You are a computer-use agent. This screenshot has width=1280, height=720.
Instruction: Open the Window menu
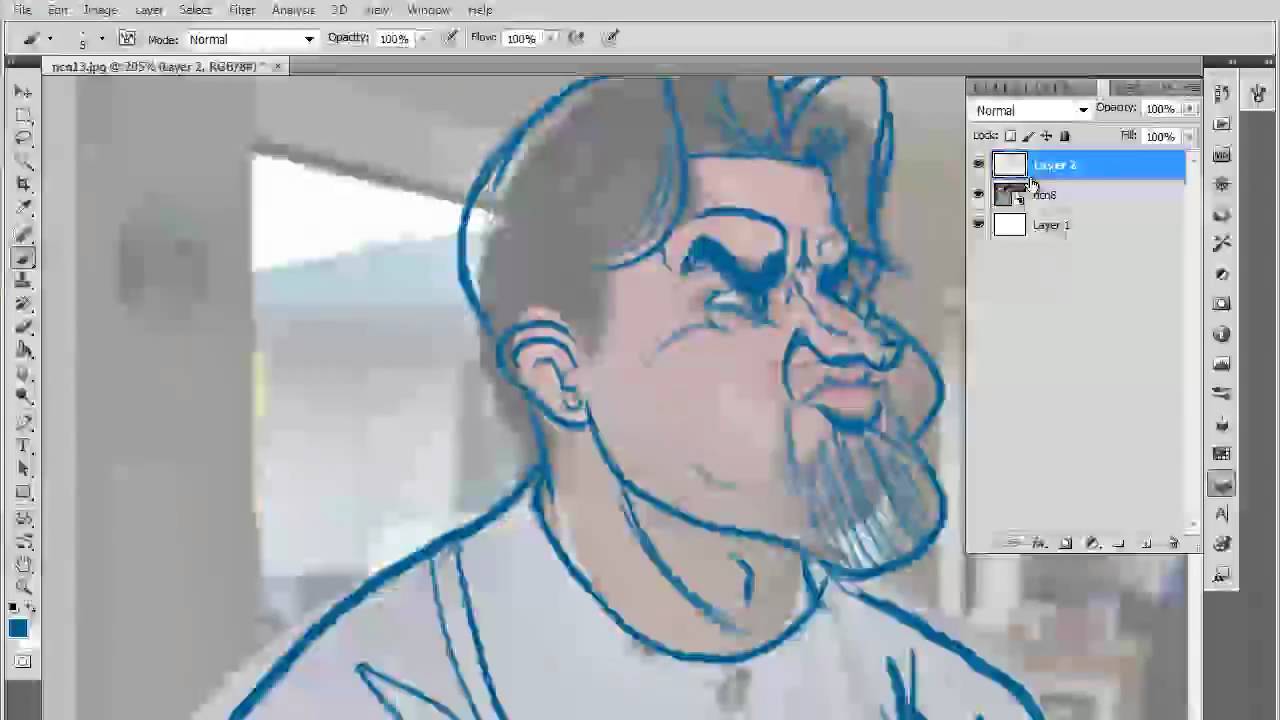[x=428, y=10]
